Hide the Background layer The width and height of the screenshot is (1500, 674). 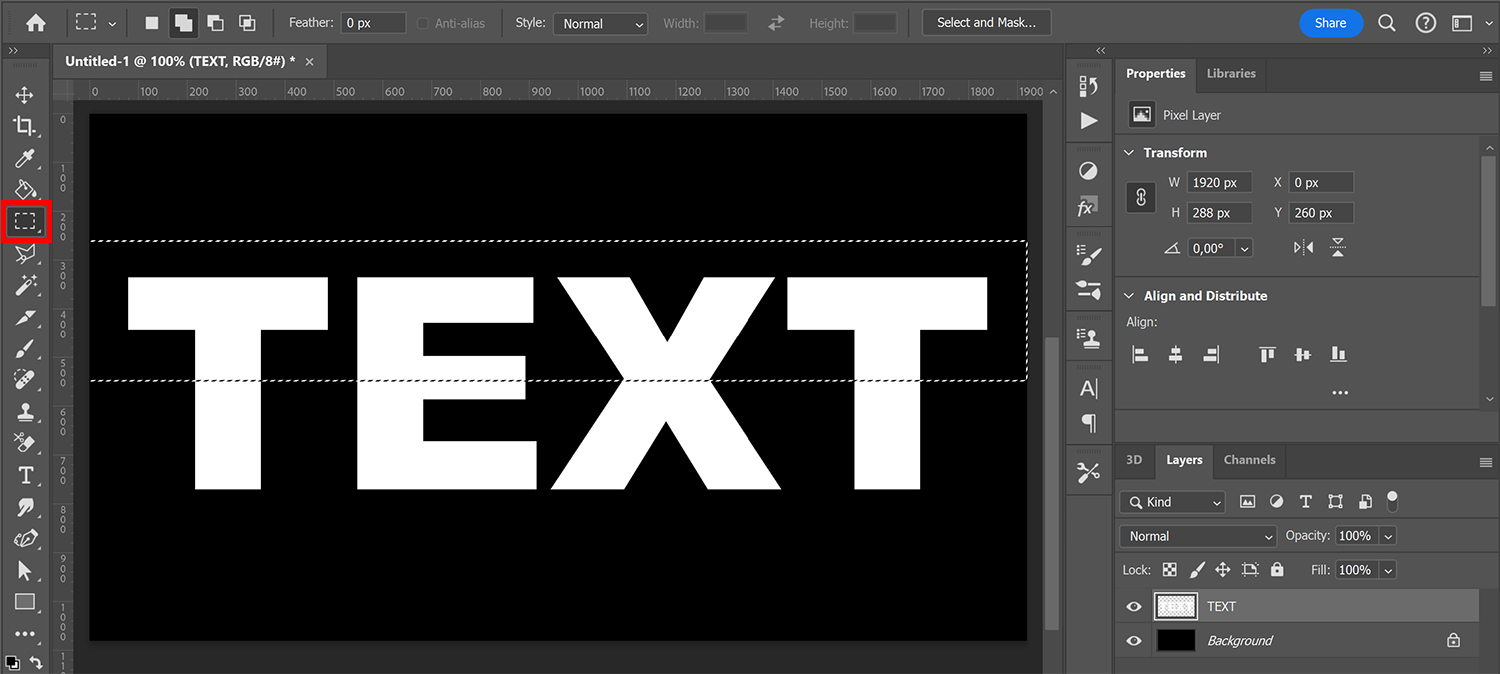pyautogui.click(x=1133, y=641)
